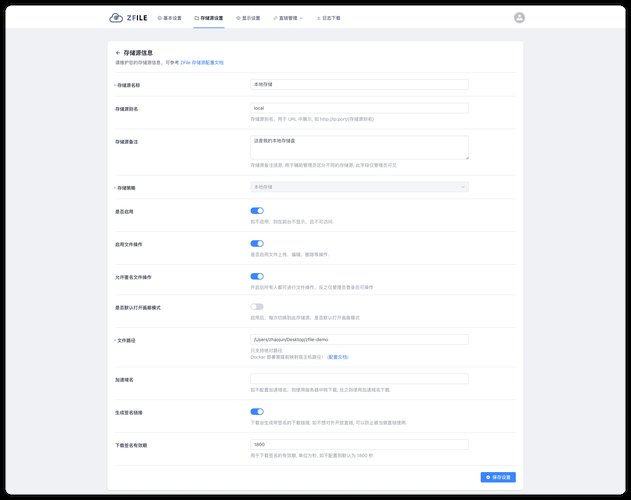This screenshot has height=500, width=631.
Task: Switch to the 存储源设置 tab
Action: (x=208, y=18)
